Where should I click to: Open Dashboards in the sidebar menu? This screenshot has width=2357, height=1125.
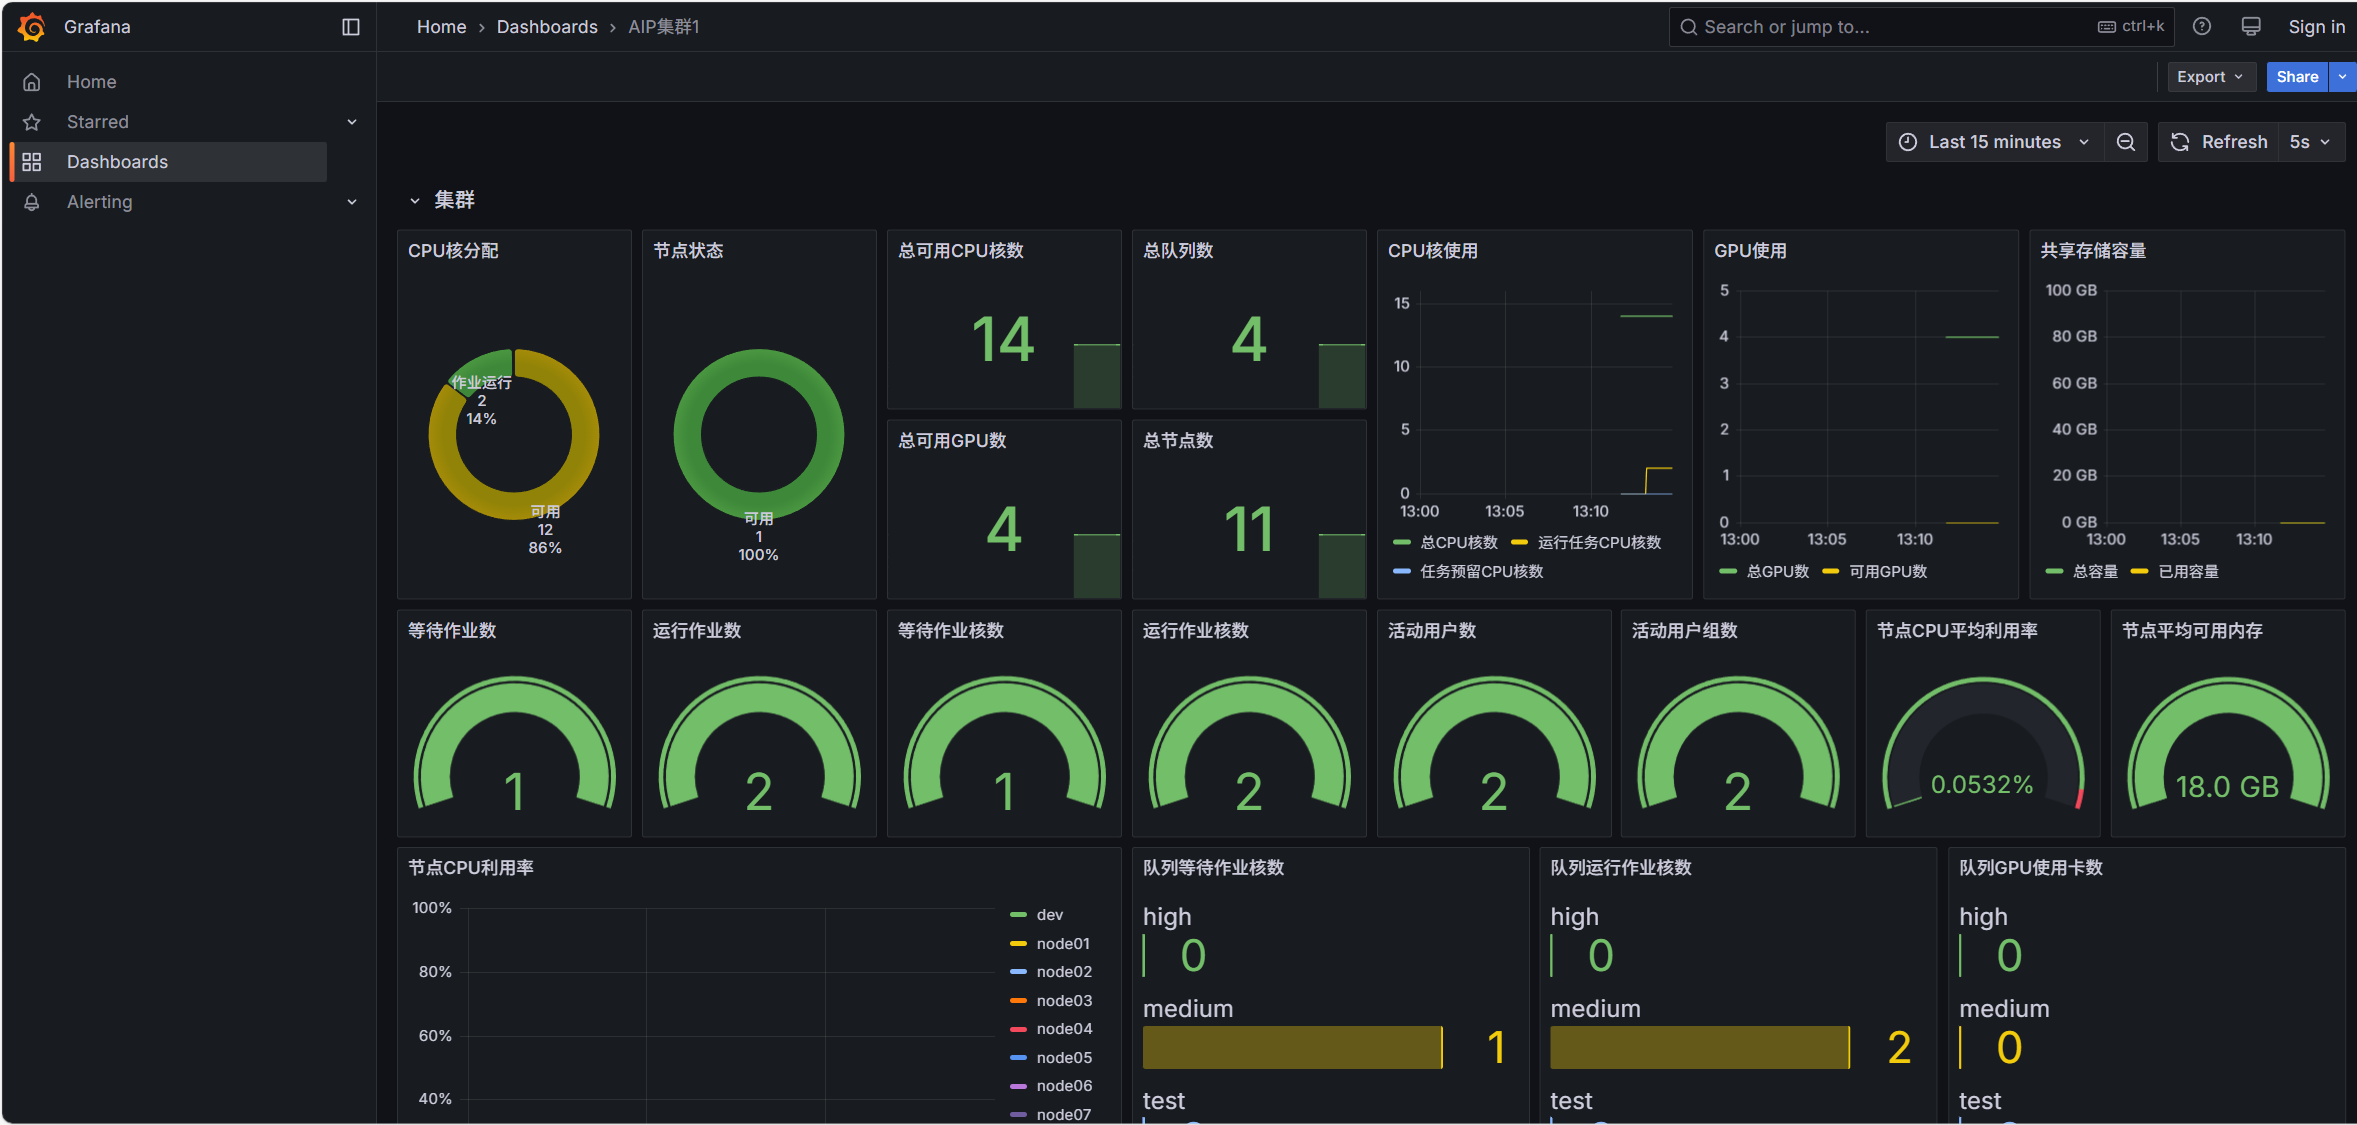tap(117, 162)
